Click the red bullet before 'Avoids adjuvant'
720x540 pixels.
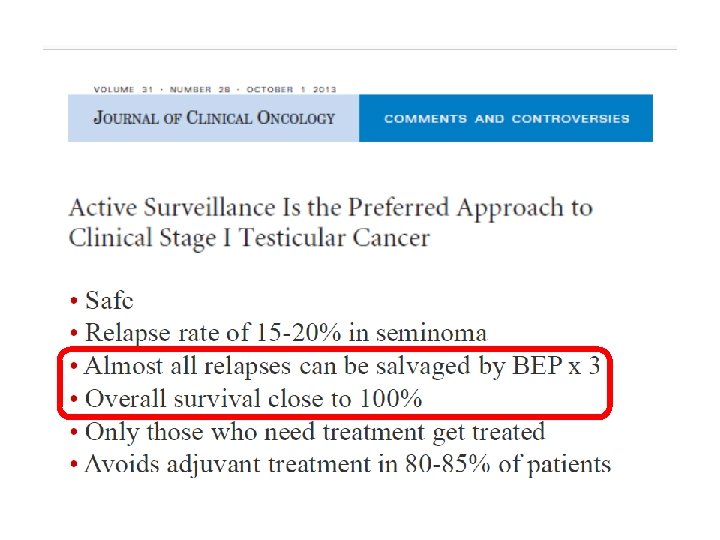pos(74,465)
